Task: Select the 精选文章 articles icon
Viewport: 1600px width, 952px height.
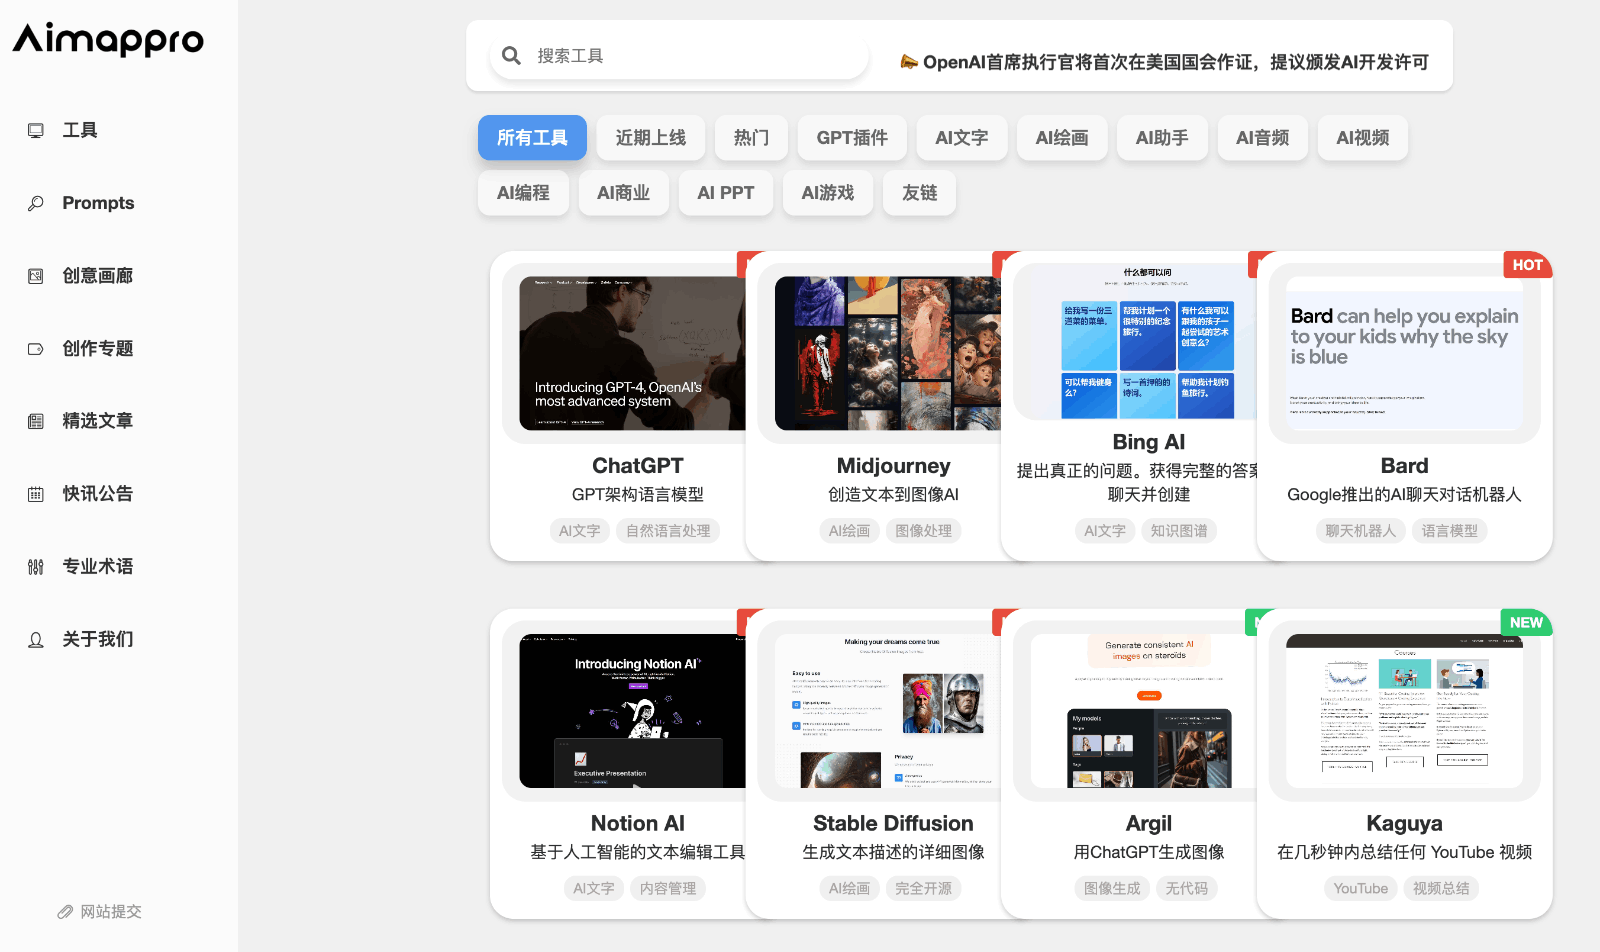Action: [36, 421]
